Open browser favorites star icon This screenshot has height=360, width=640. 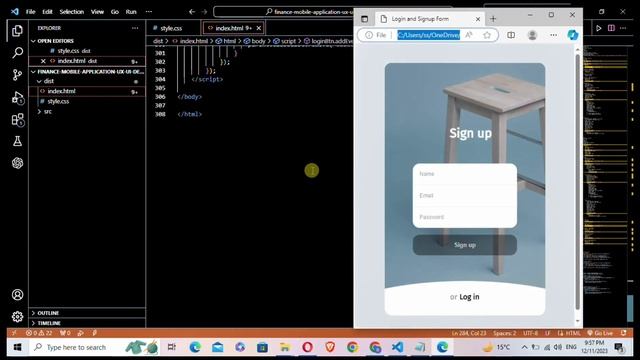(487, 35)
